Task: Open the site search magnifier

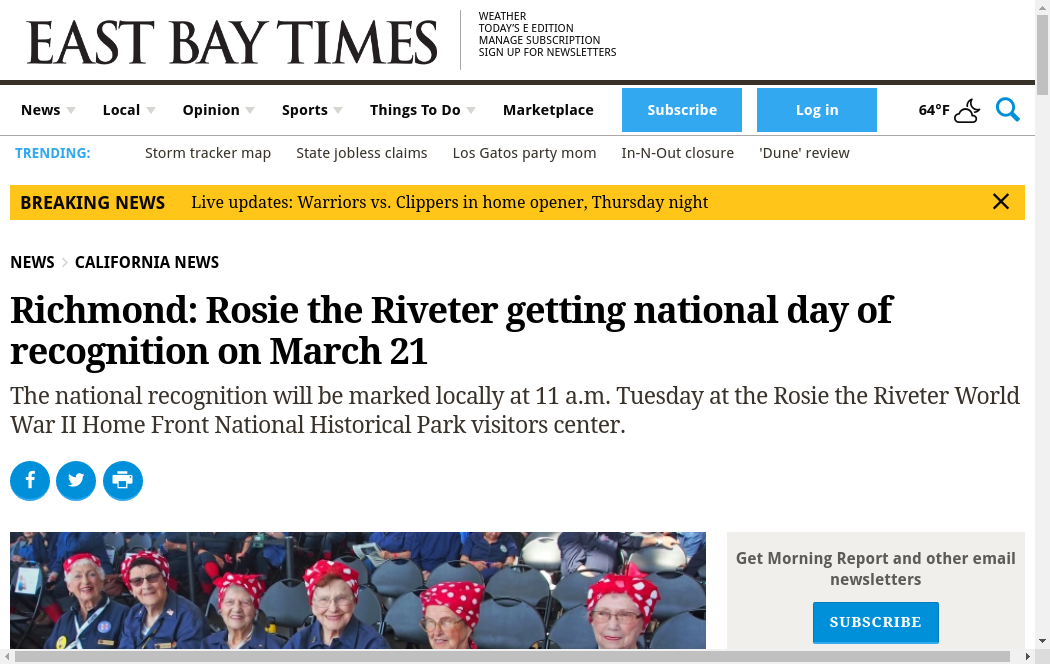Action: point(1007,110)
